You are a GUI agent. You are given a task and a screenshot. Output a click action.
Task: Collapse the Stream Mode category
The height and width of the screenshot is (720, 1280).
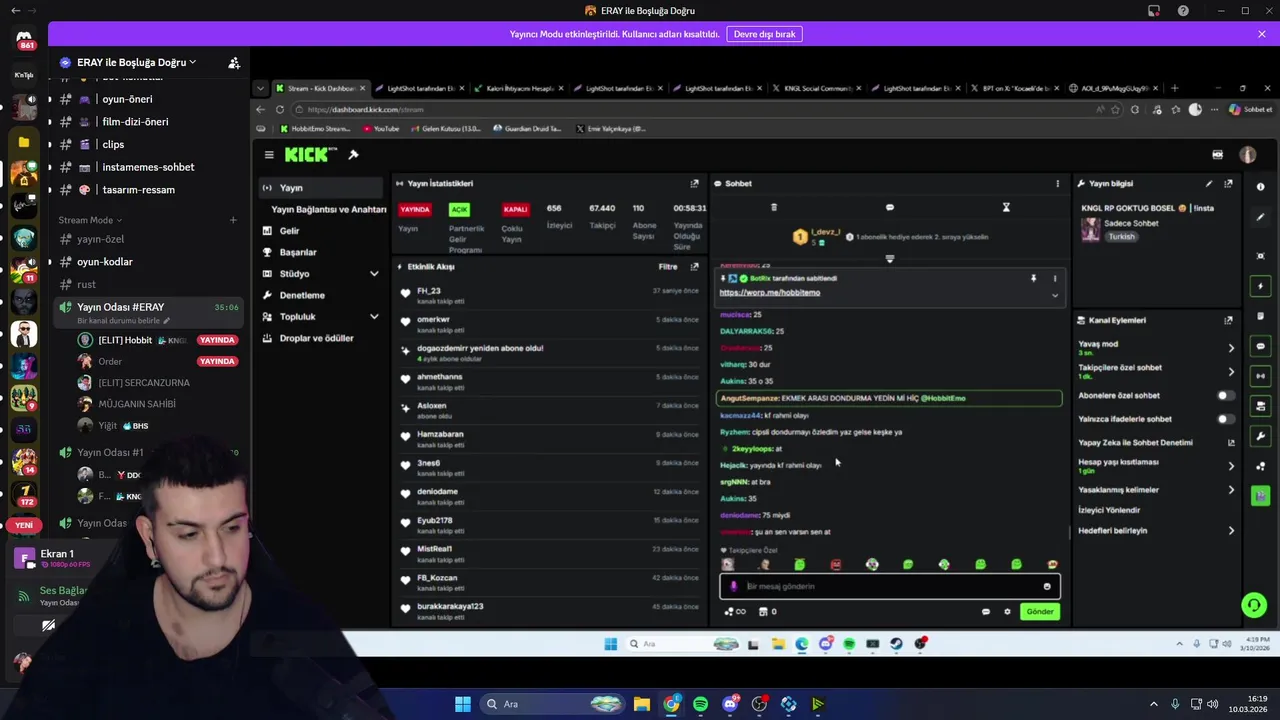click(x=90, y=220)
